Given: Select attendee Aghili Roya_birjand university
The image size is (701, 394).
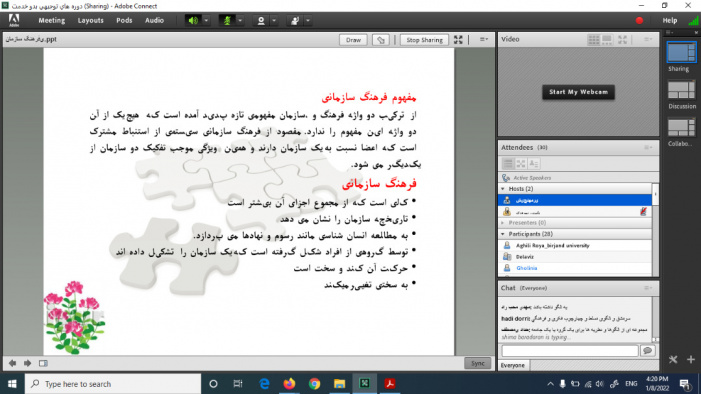Looking at the screenshot, I should coord(575,246).
